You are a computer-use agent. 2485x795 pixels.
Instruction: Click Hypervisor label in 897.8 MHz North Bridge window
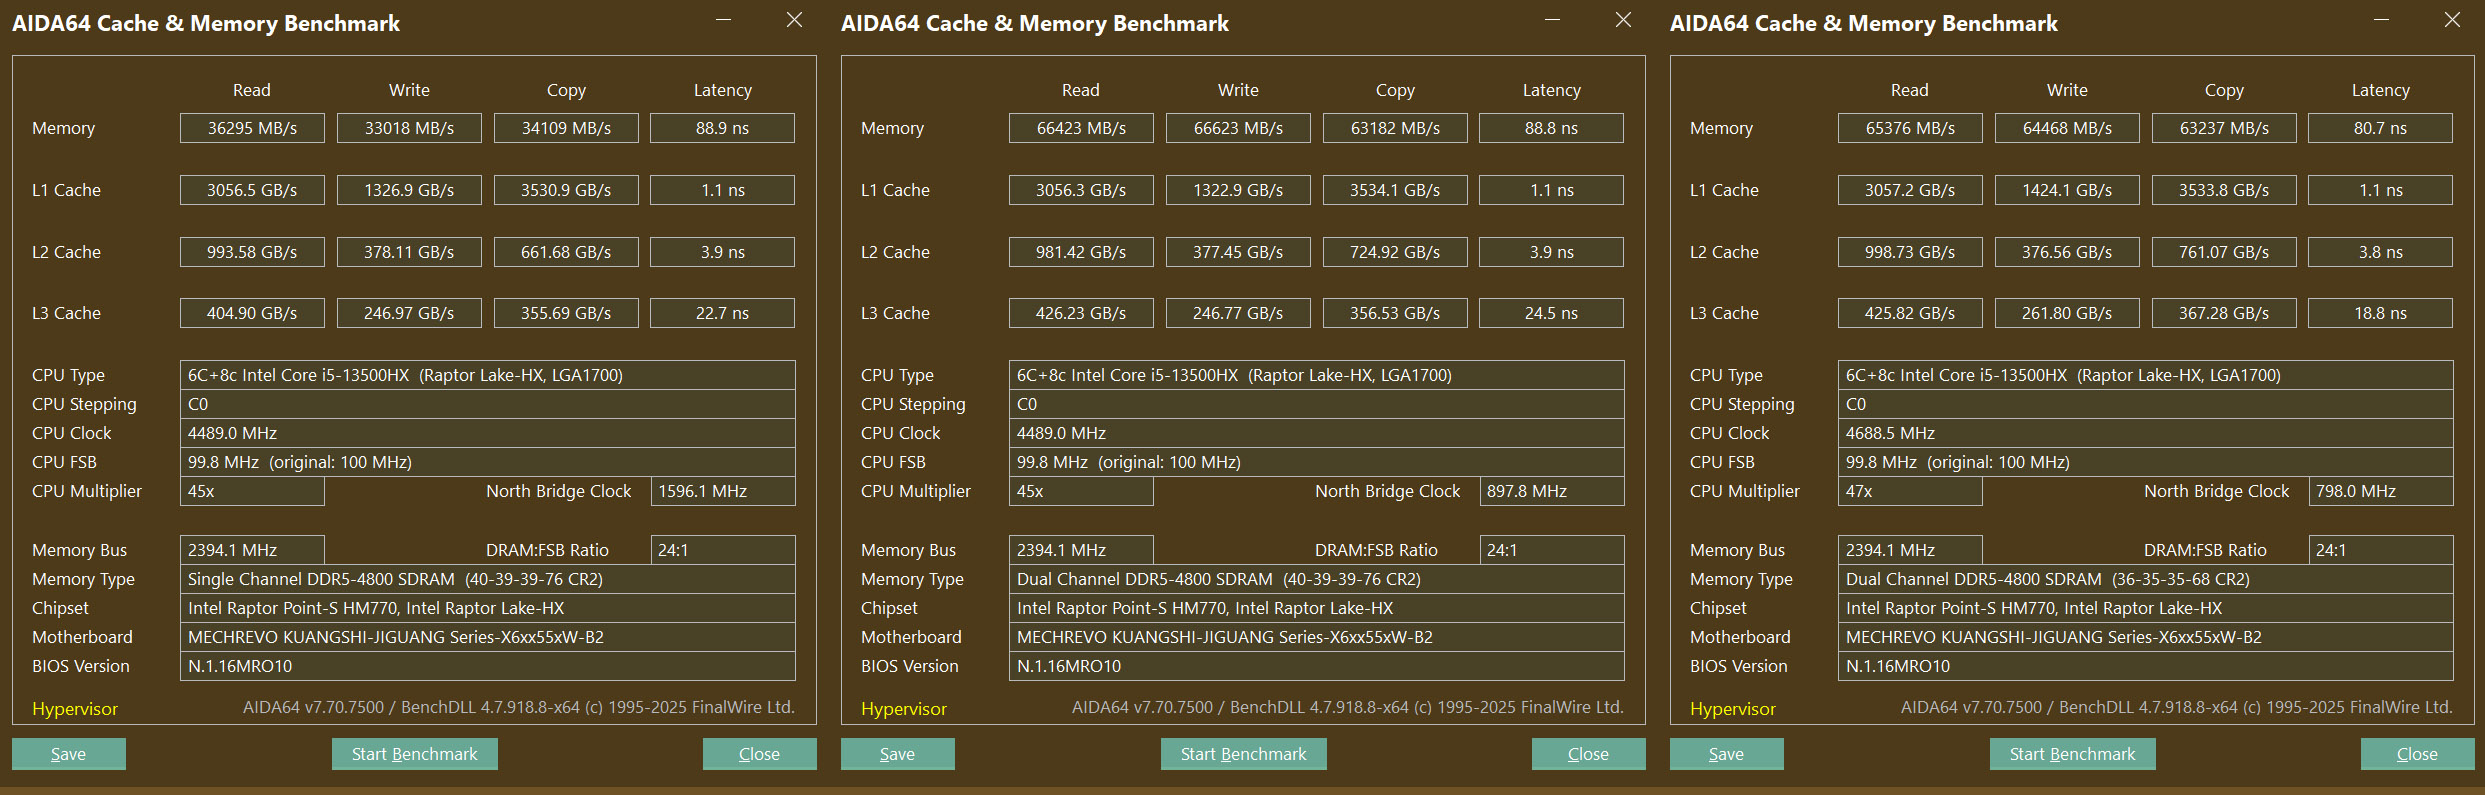click(904, 708)
